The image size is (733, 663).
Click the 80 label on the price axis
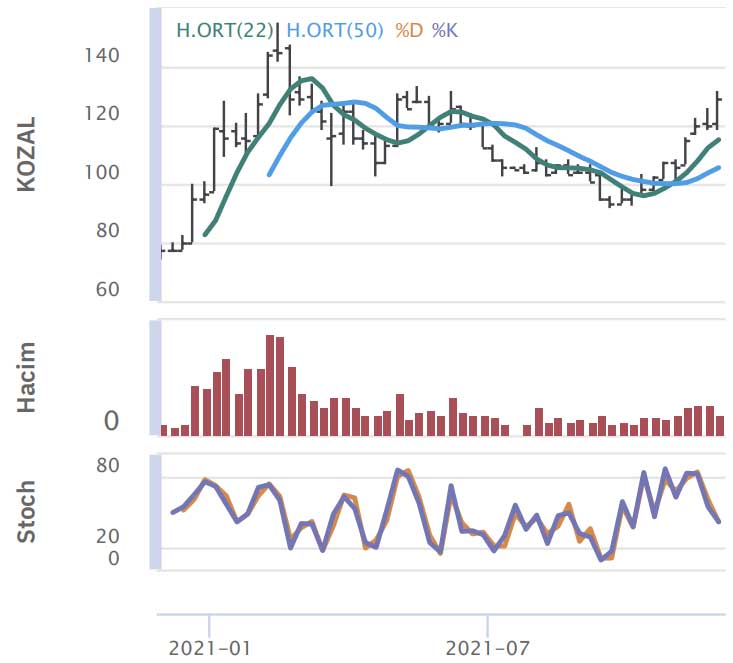point(108,231)
